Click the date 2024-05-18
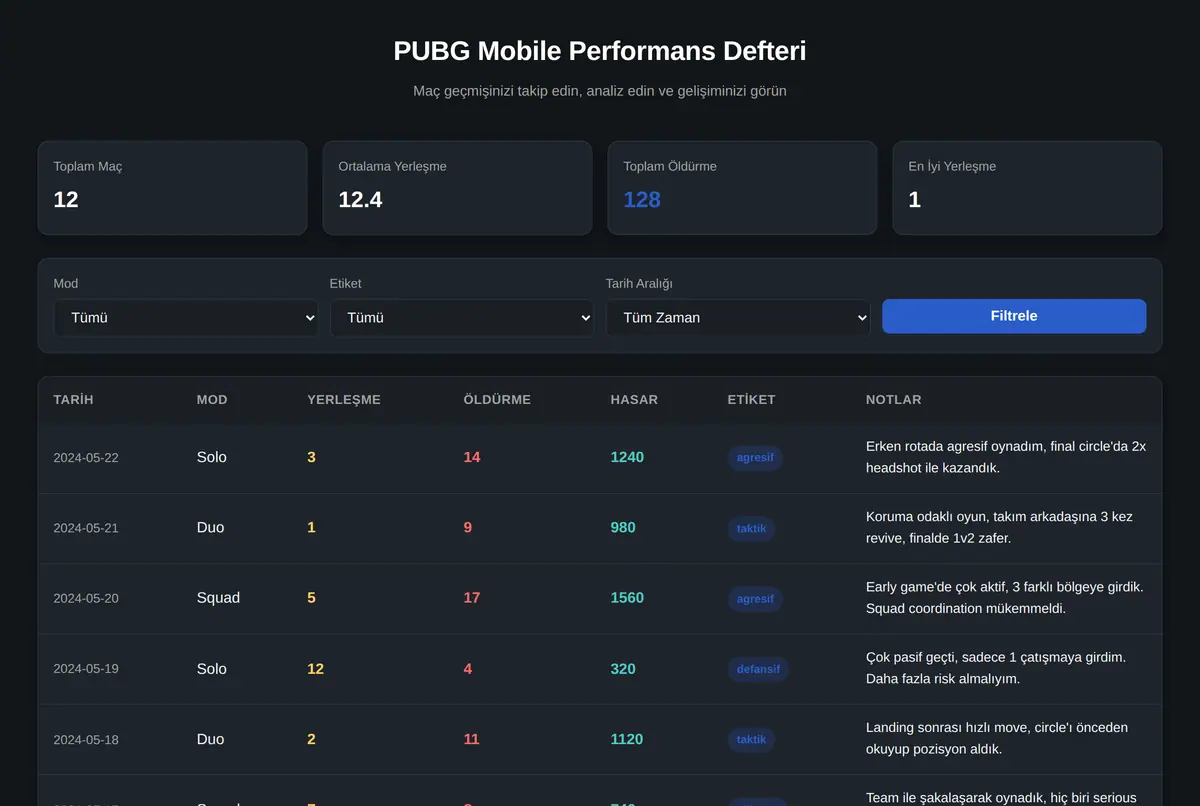The height and width of the screenshot is (806, 1200). tap(86, 739)
